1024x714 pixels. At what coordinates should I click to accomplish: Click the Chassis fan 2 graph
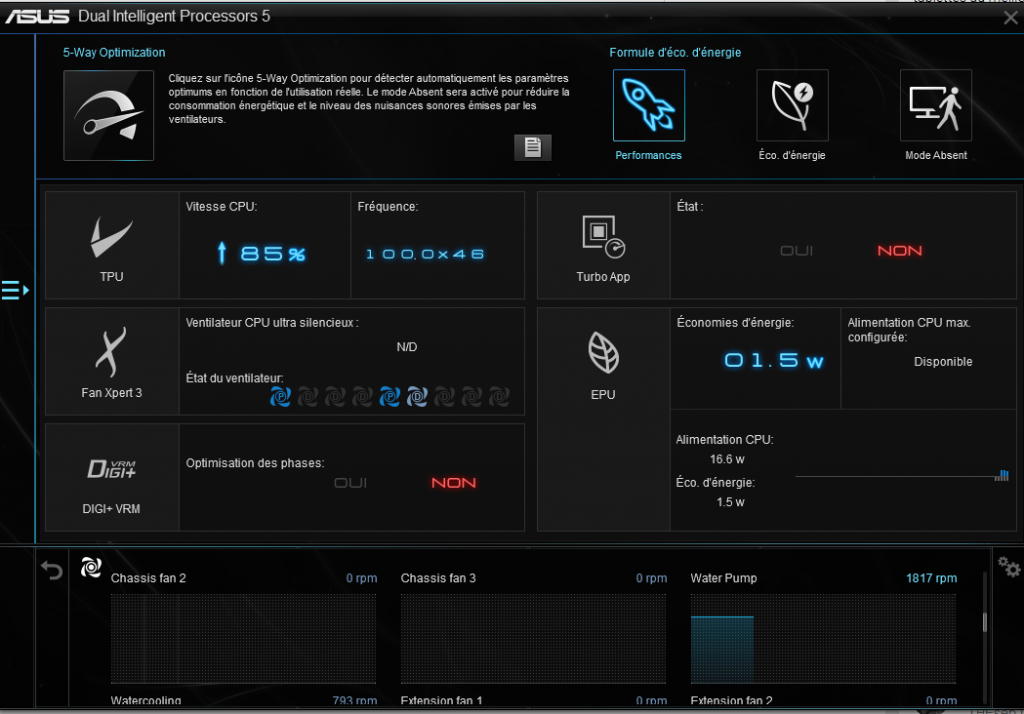coord(244,638)
